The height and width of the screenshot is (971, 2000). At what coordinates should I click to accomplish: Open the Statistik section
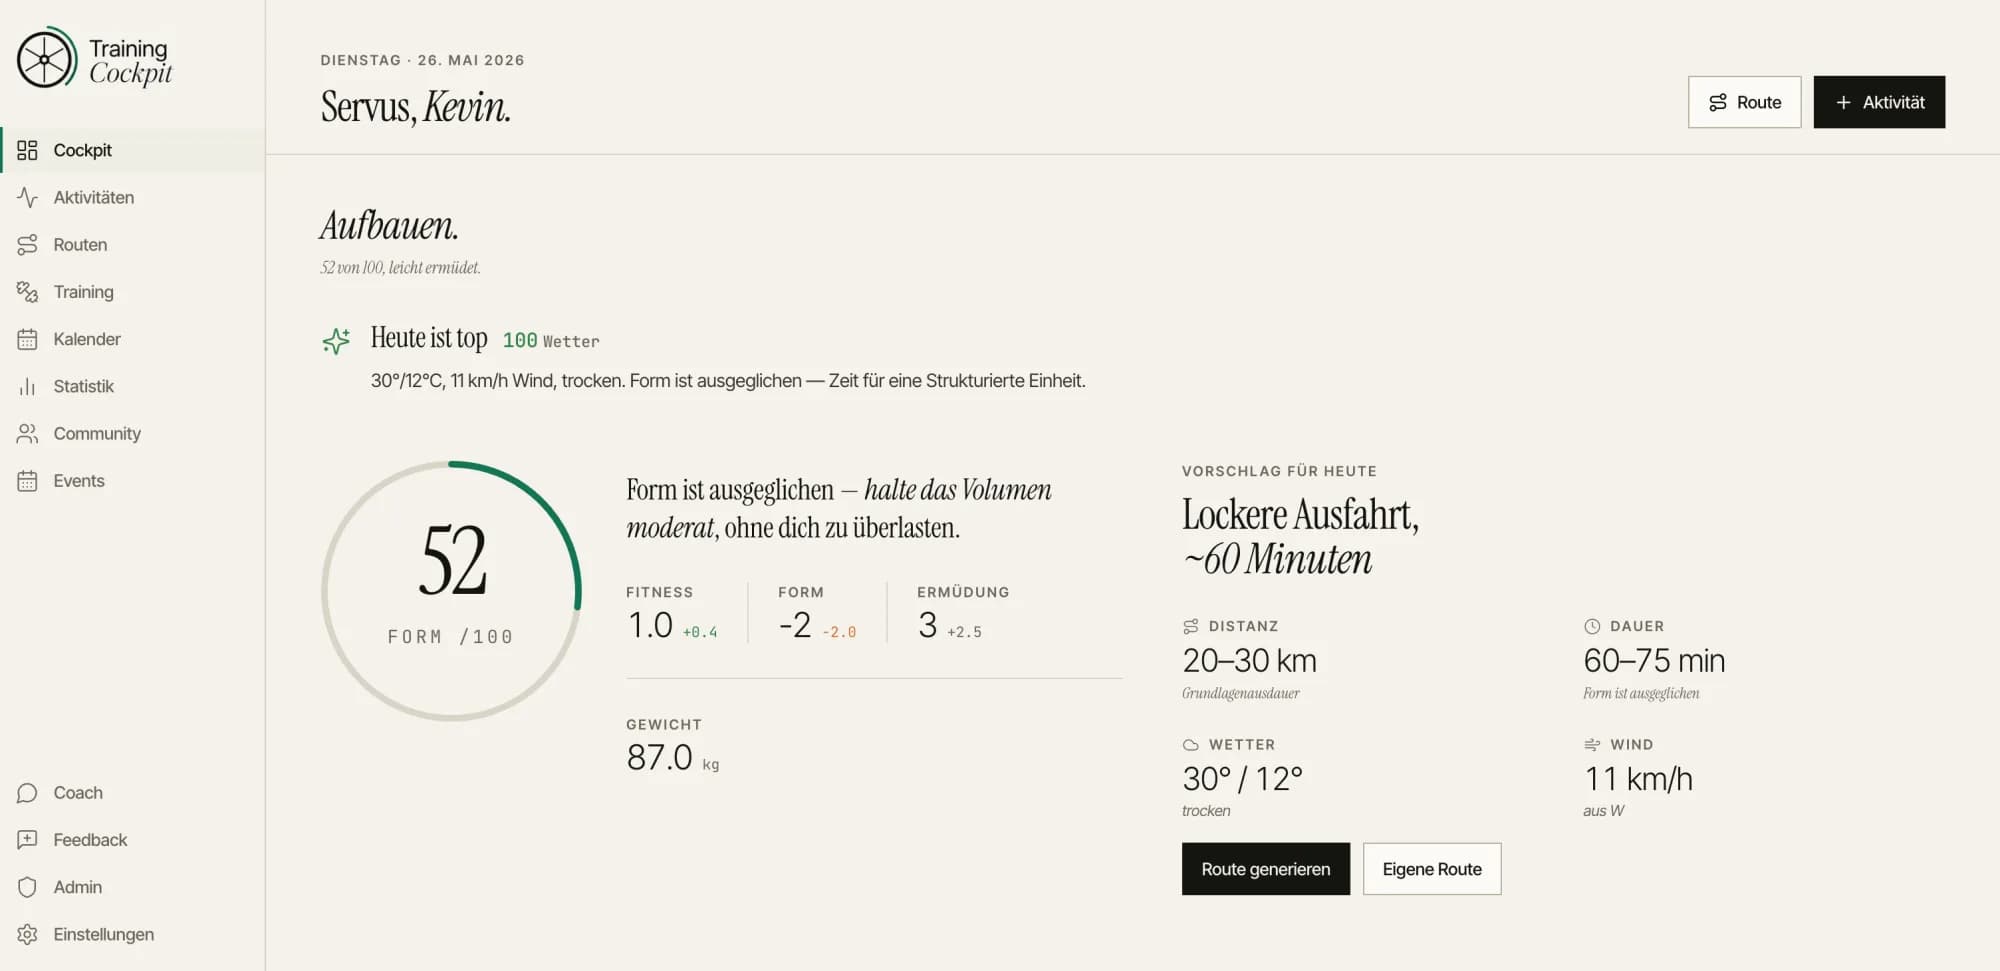click(x=132, y=386)
